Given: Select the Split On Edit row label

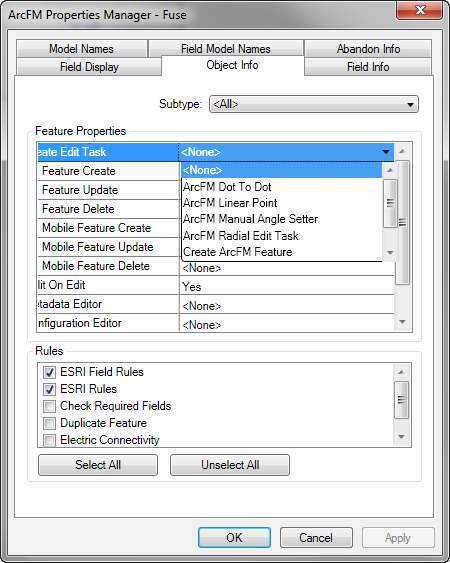Looking at the screenshot, I should click(x=108, y=285).
